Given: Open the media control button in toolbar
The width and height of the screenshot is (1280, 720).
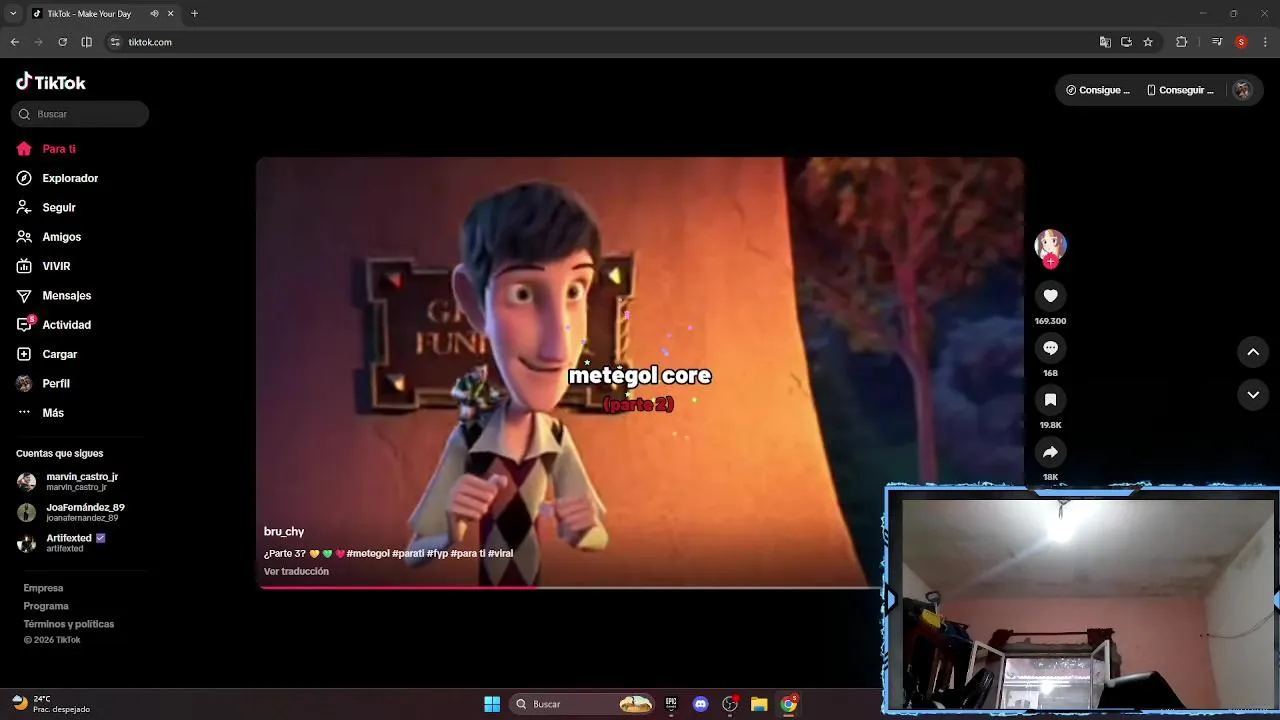Looking at the screenshot, I should (1217, 42).
